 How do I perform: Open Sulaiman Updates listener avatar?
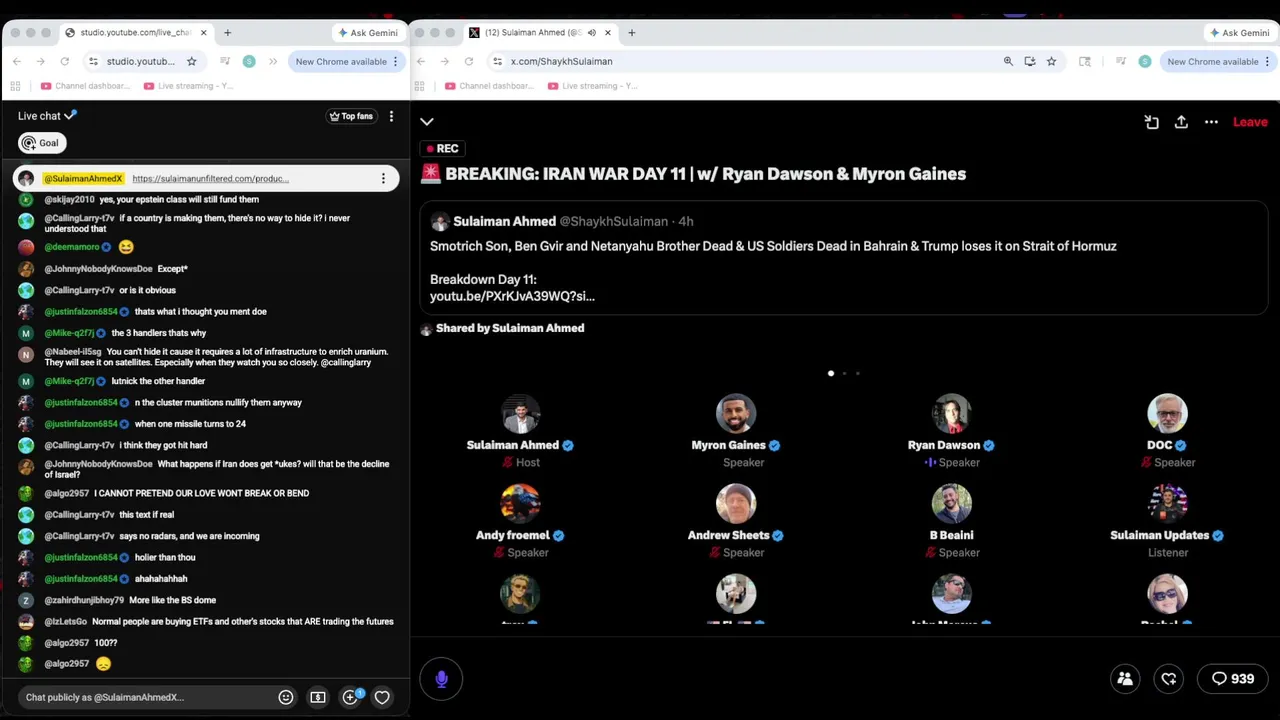pos(1167,504)
